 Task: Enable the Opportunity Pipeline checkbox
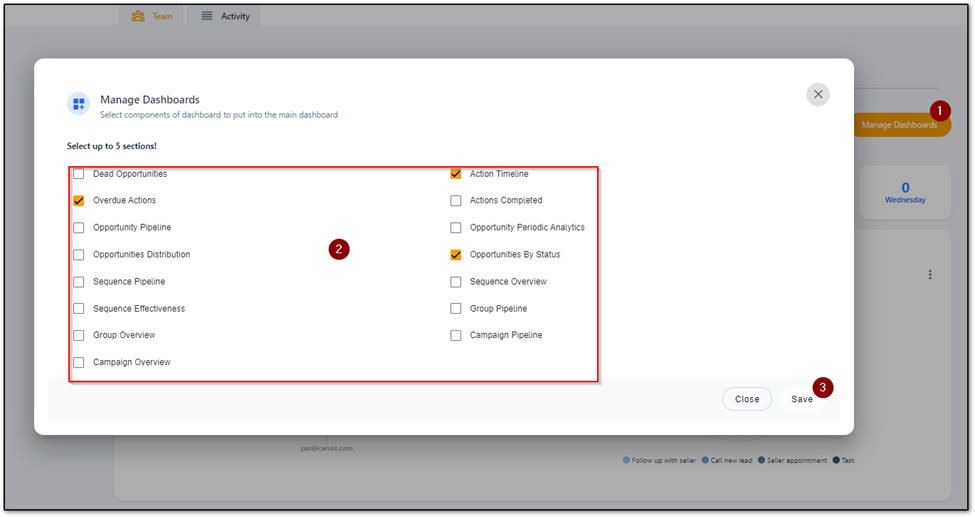pyautogui.click(x=78, y=228)
